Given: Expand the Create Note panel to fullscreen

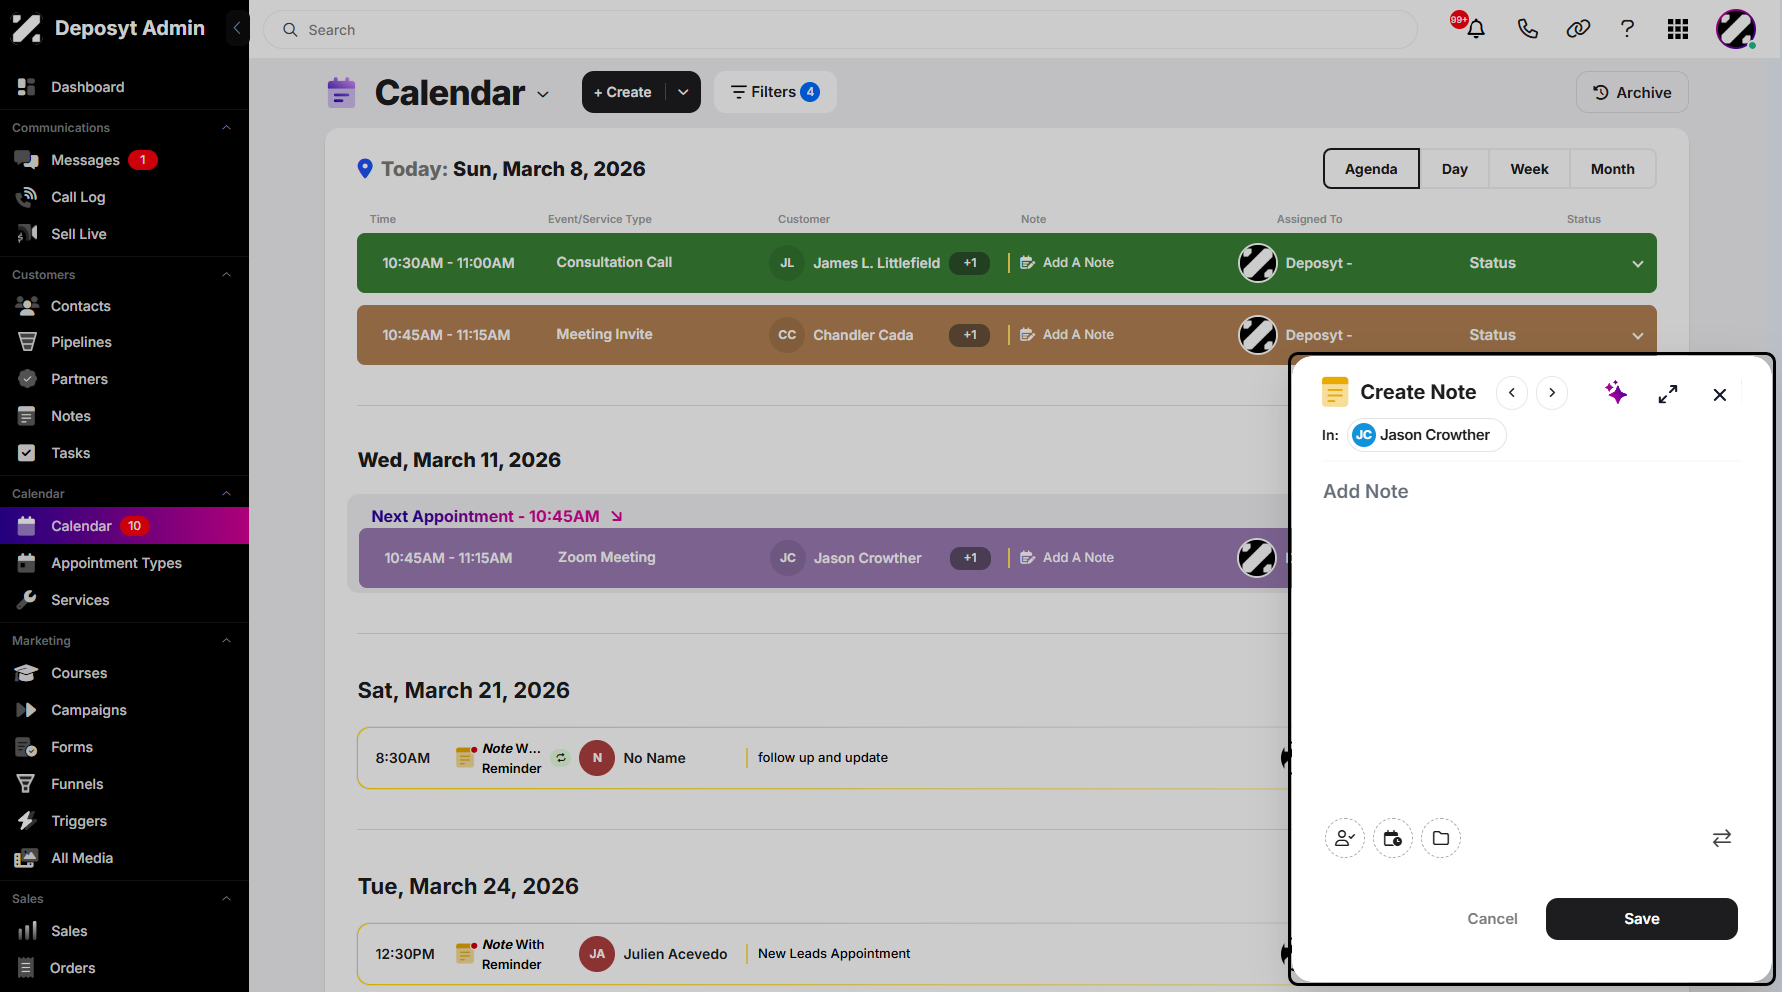Looking at the screenshot, I should tap(1668, 394).
